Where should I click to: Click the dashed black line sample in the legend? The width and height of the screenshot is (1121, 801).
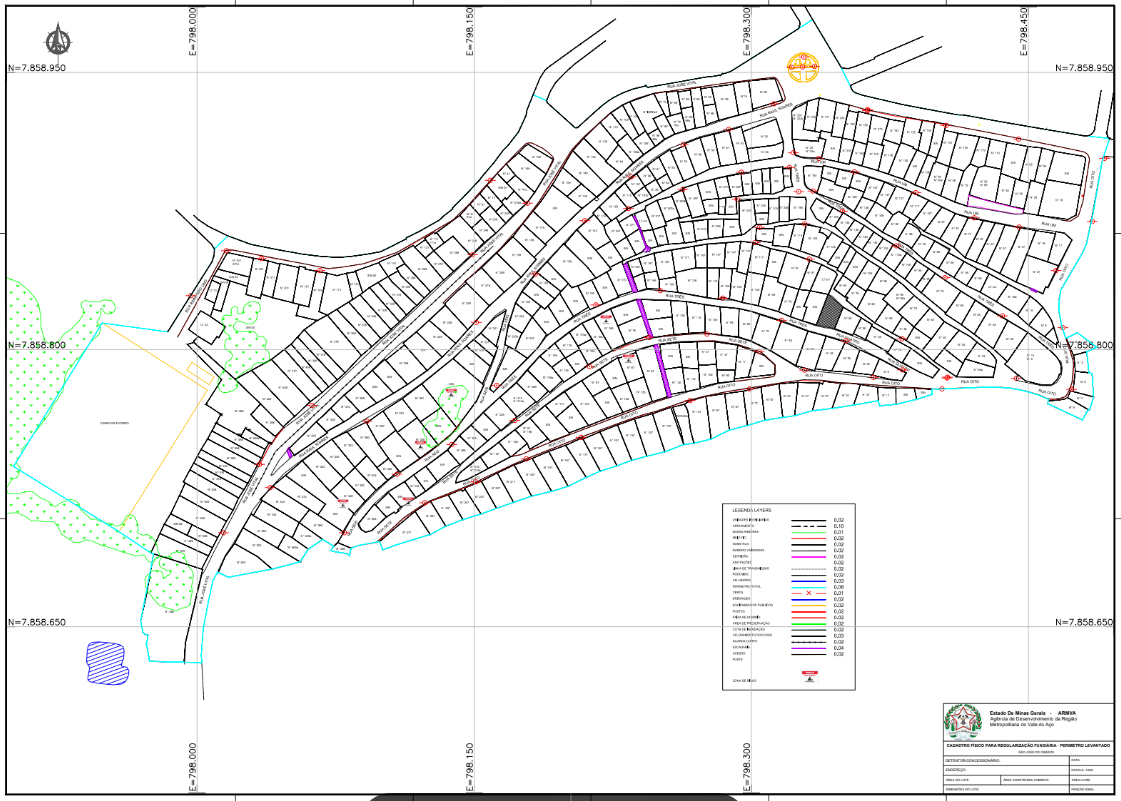[809, 526]
